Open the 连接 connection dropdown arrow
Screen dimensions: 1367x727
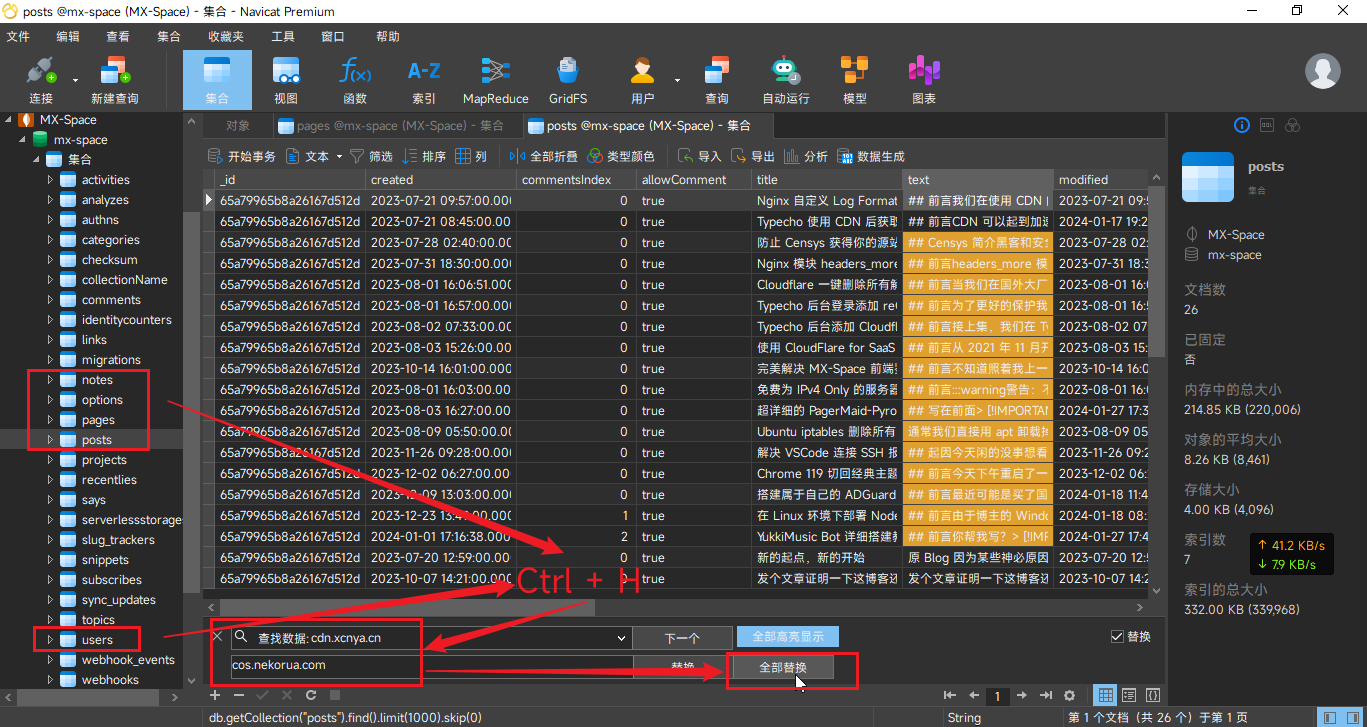click(x=75, y=80)
